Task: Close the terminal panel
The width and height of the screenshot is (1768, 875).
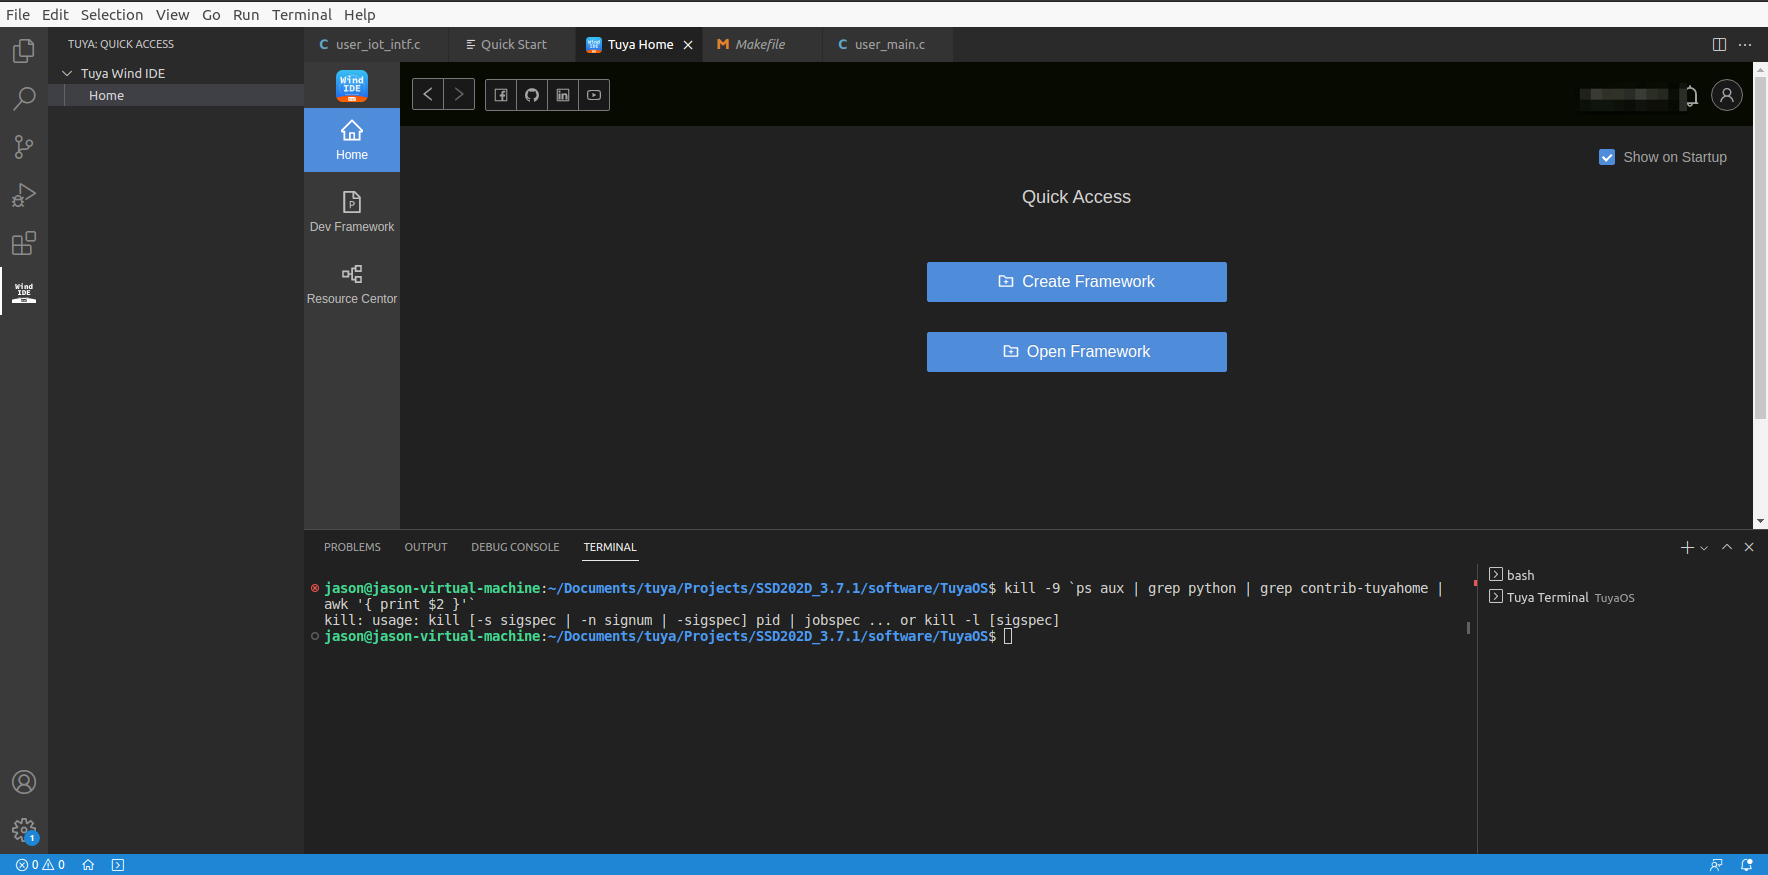Action: (1749, 547)
